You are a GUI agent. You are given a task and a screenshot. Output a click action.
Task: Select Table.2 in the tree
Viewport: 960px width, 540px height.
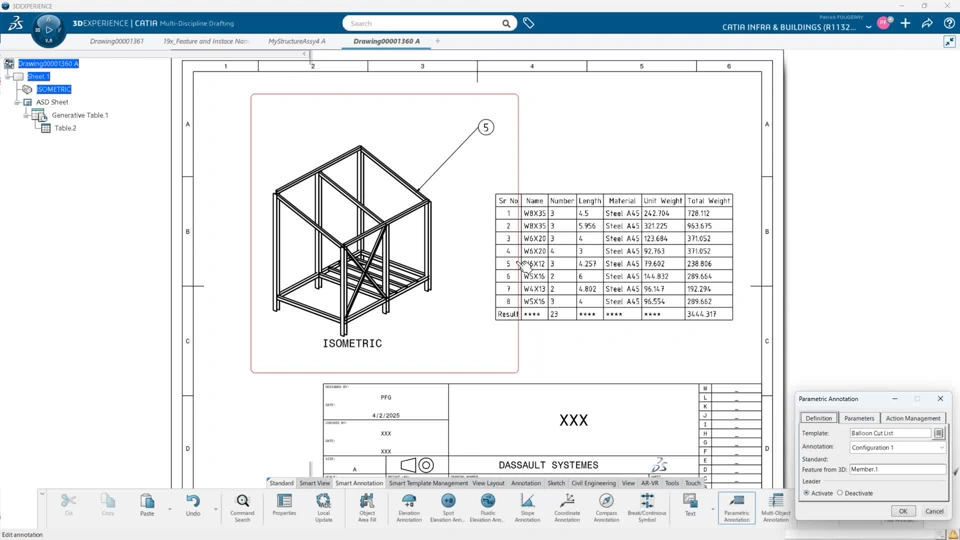click(65, 128)
